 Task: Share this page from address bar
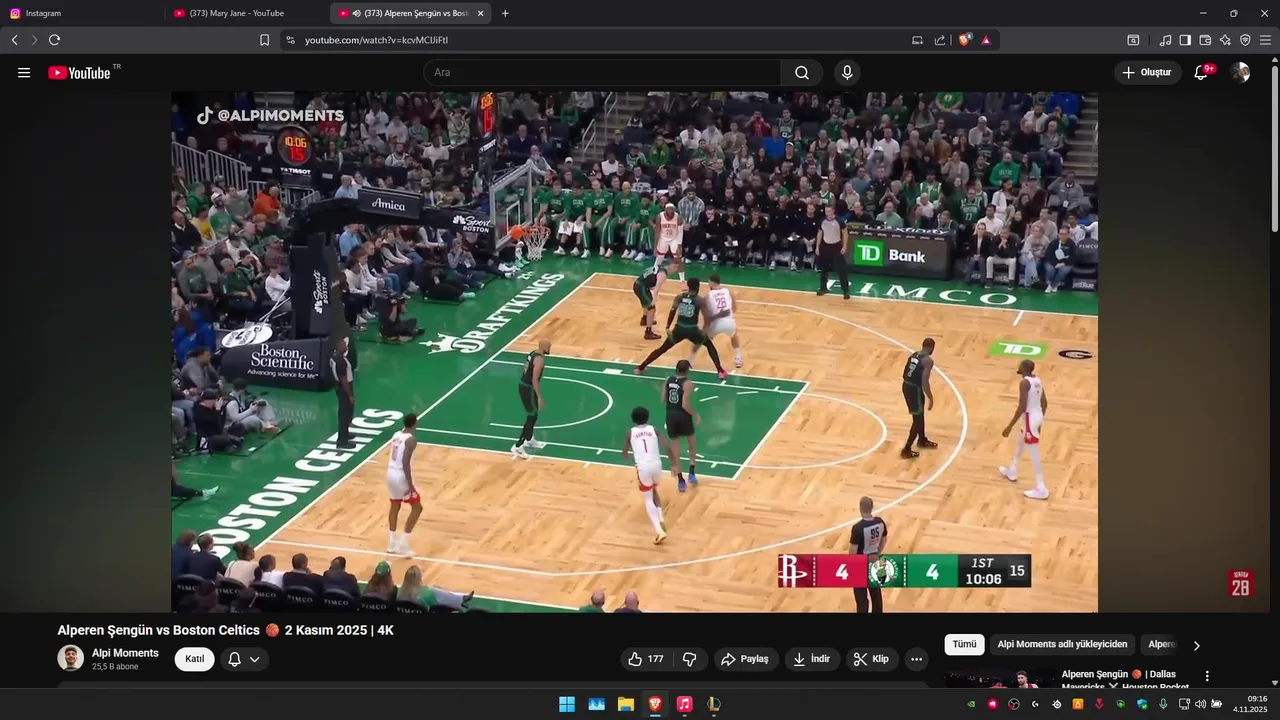[940, 40]
